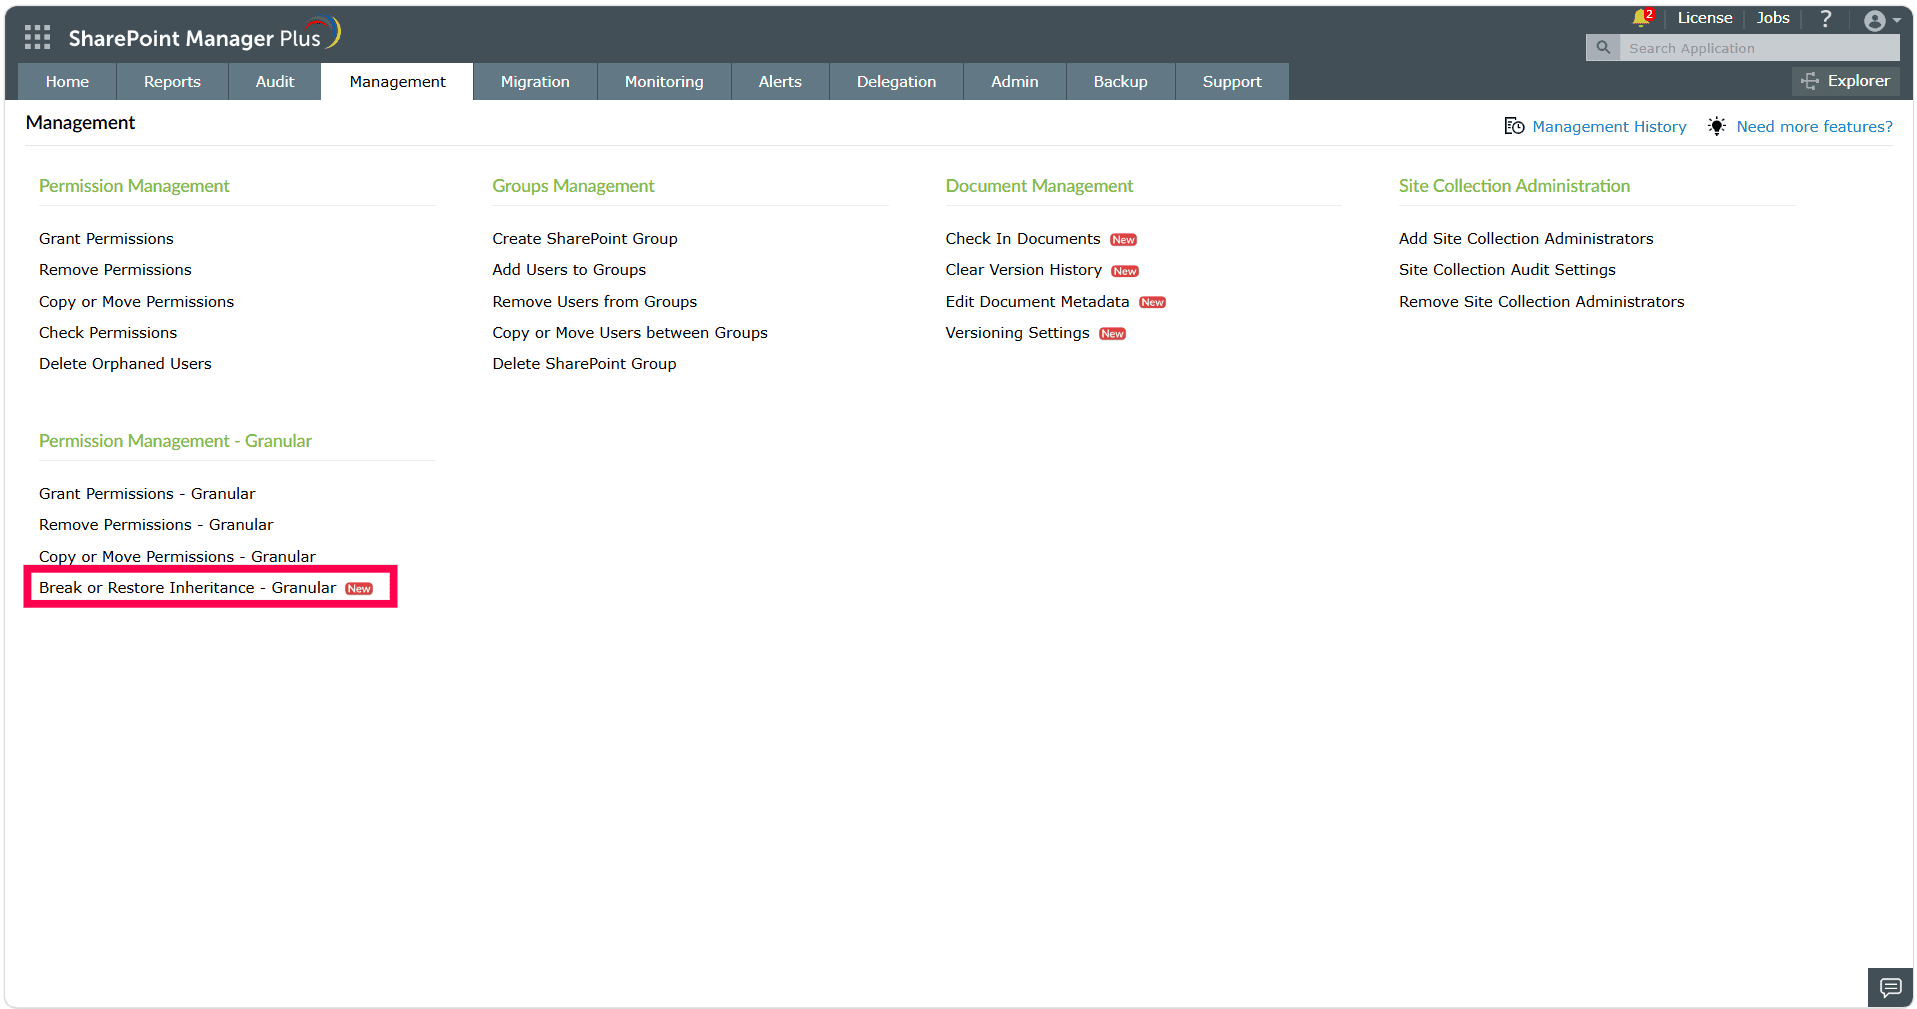Open Site Collection Audit Settings
1917x1009 pixels.
coord(1507,270)
